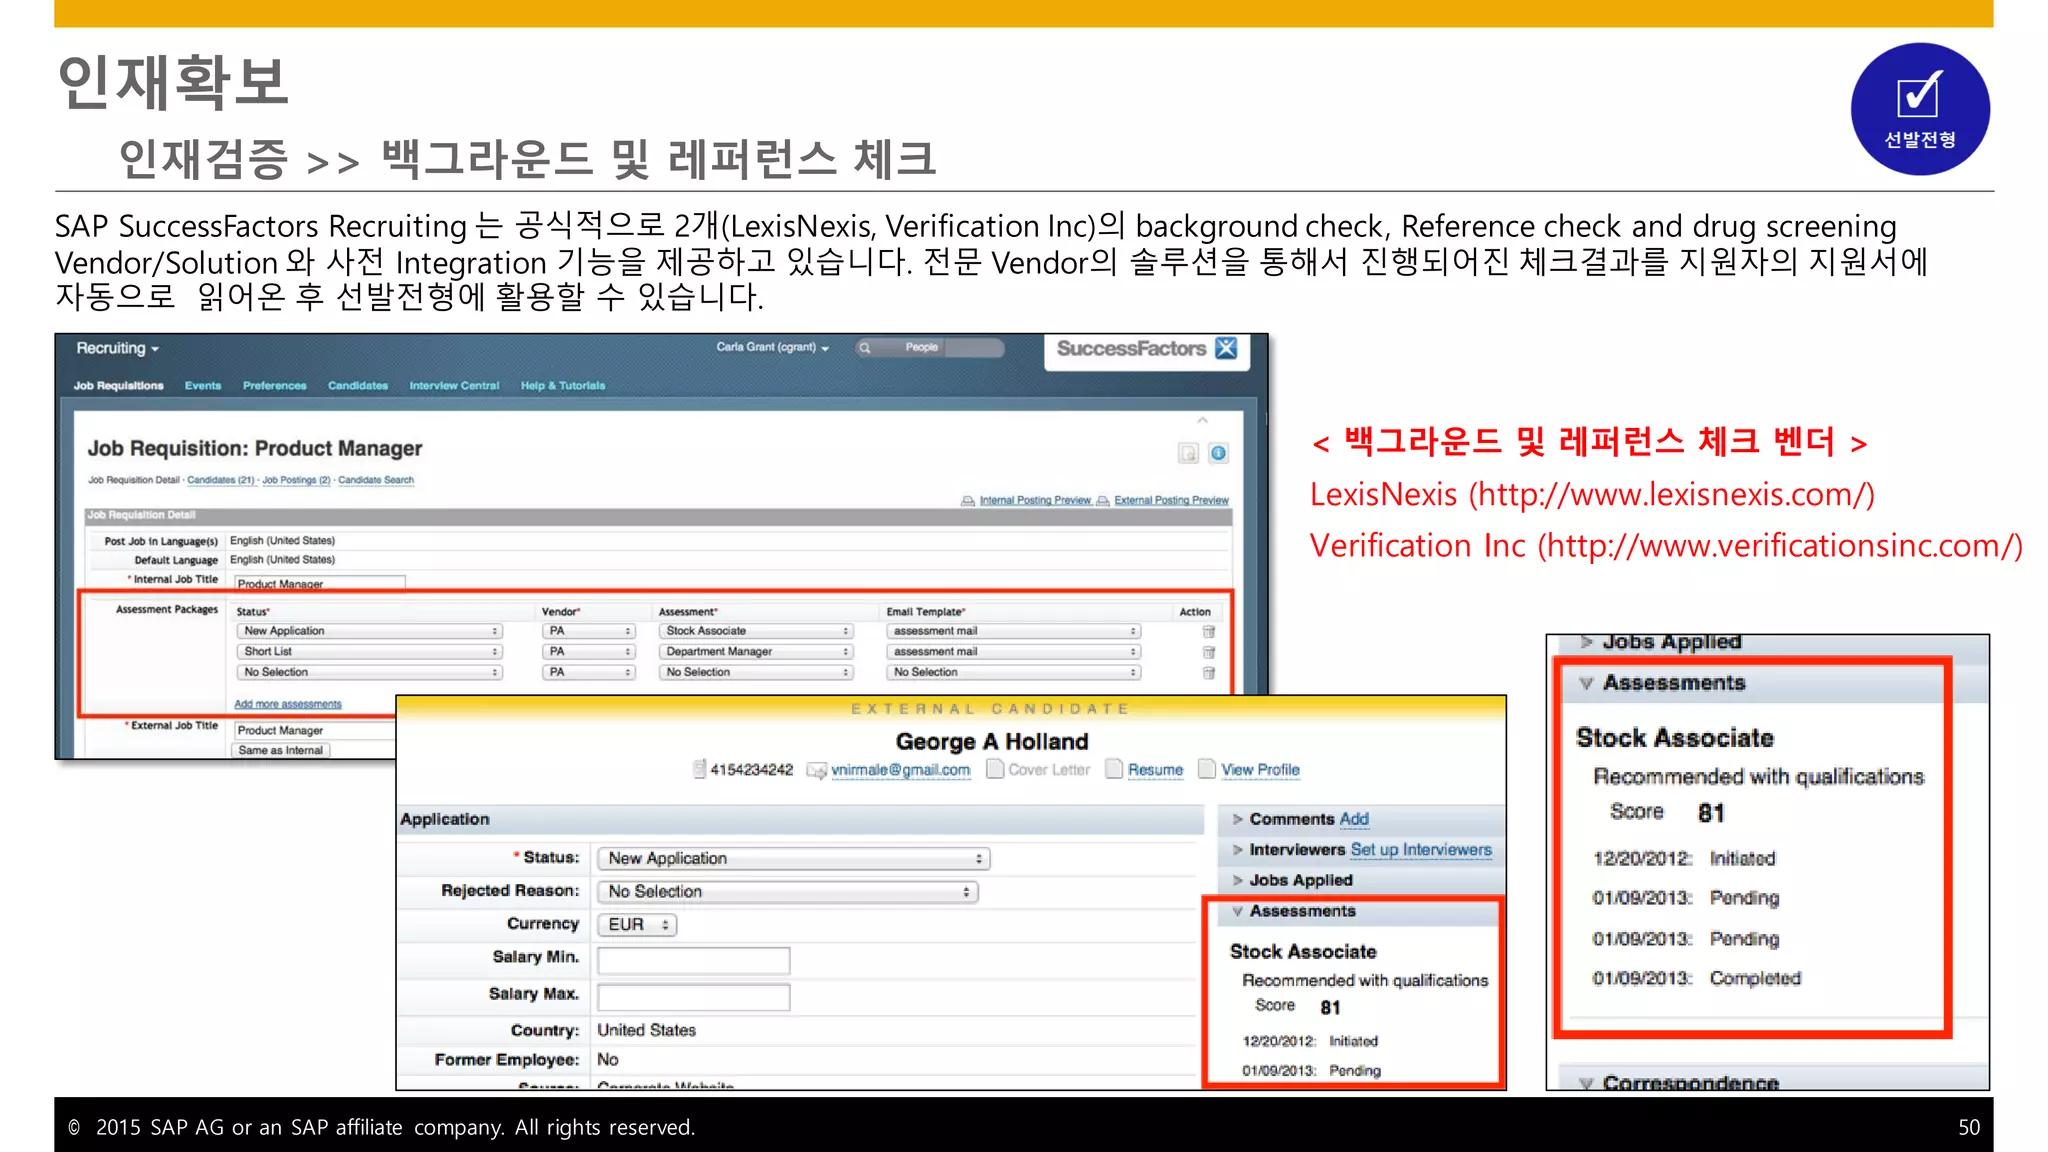Click the Cover Letter document icon
The width and height of the screenshot is (2048, 1152).
coord(995,769)
